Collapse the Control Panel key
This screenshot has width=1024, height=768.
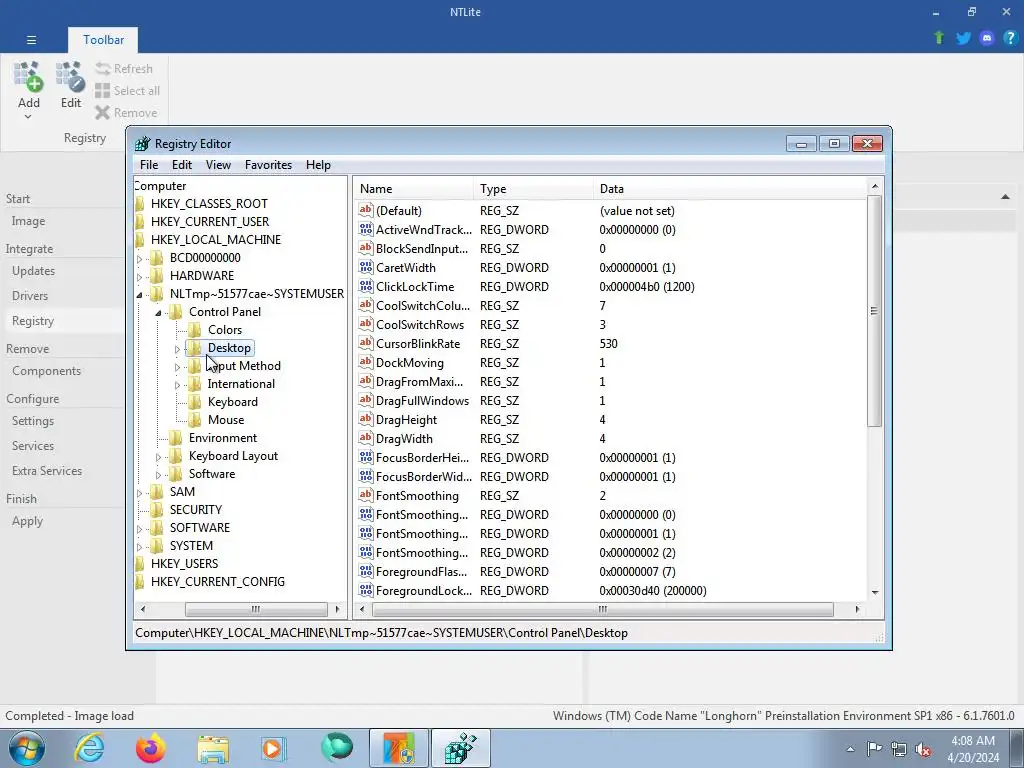(x=158, y=313)
